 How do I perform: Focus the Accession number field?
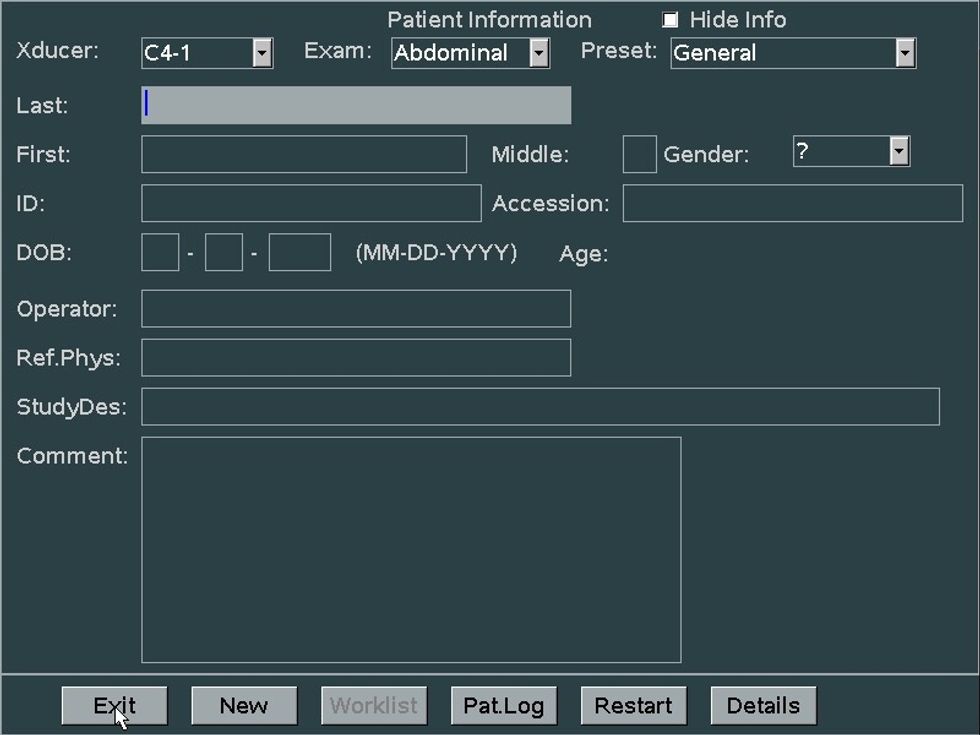point(793,204)
